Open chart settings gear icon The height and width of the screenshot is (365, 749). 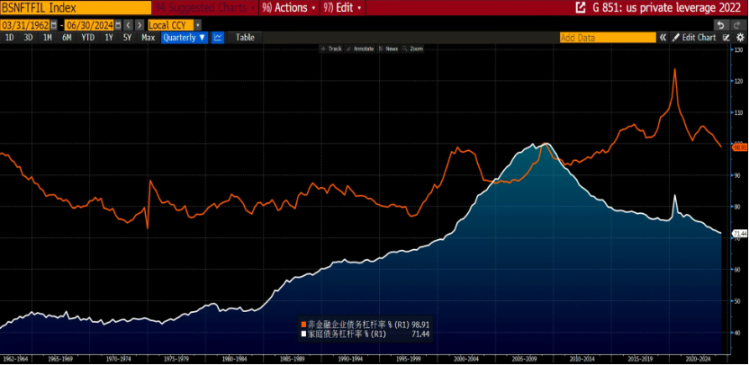pos(740,37)
